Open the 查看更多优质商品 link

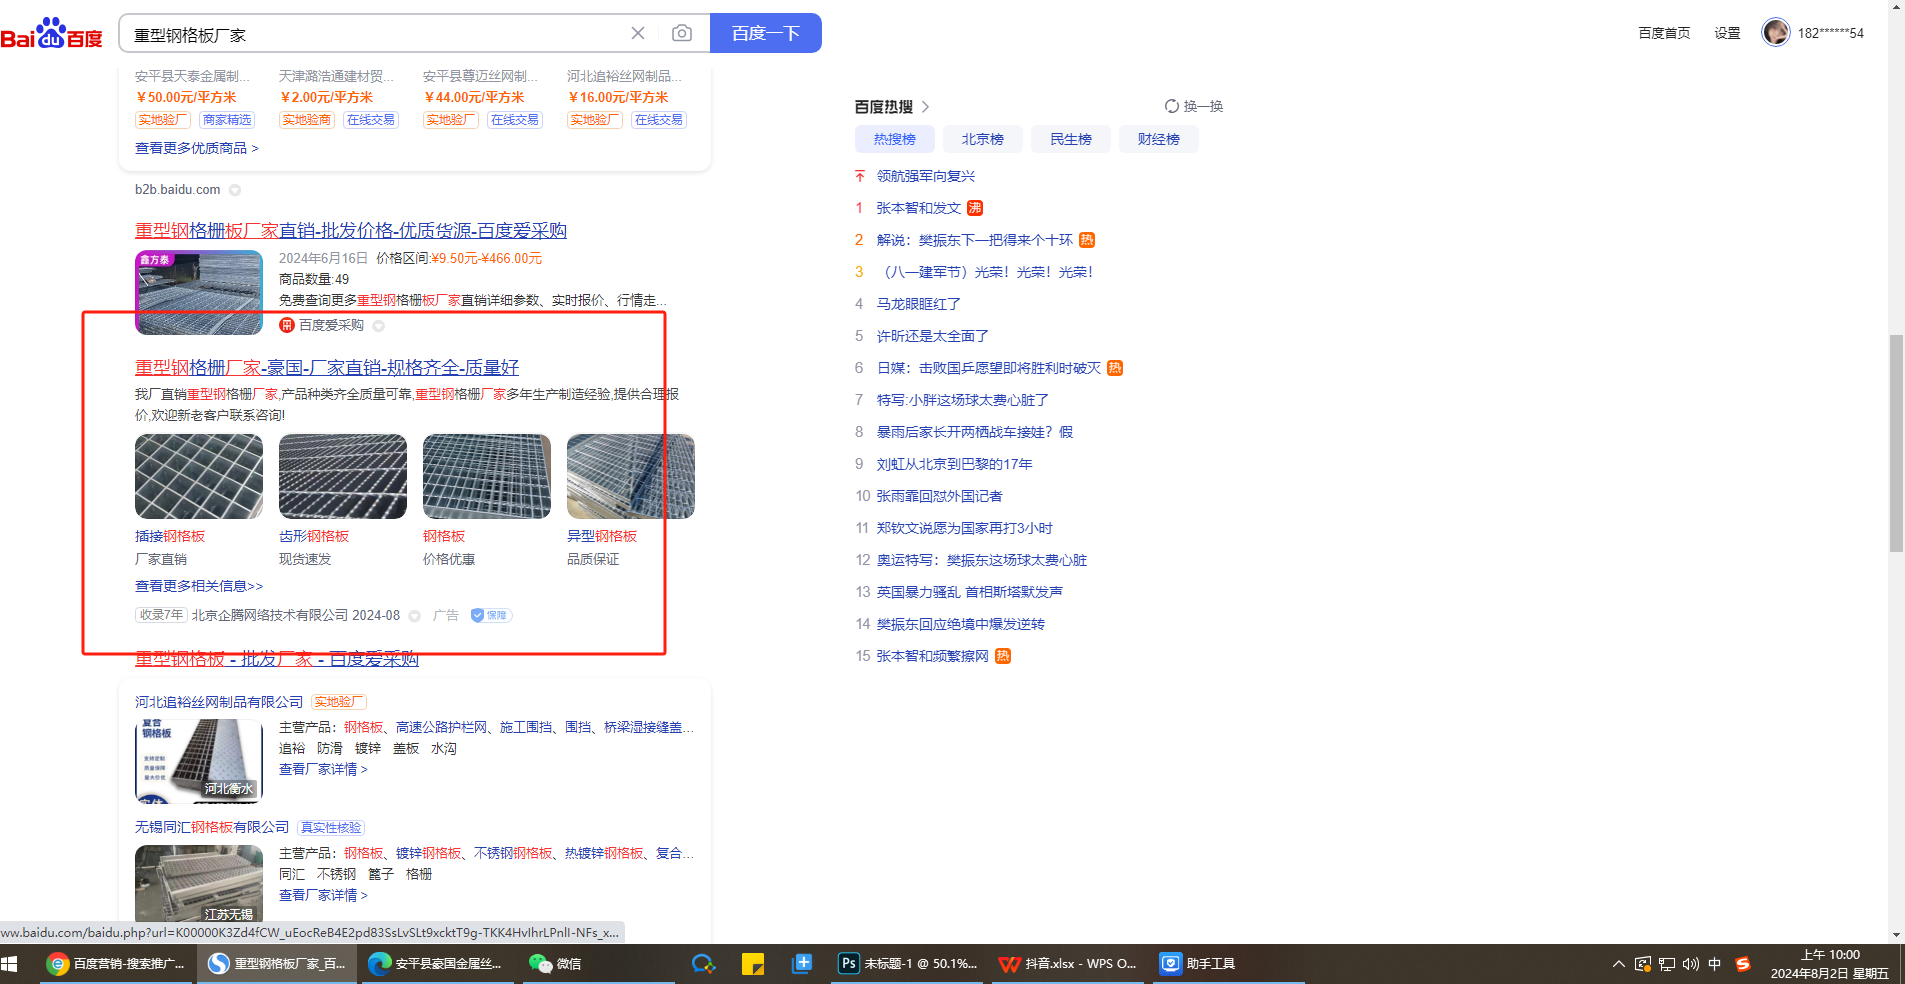[197, 148]
